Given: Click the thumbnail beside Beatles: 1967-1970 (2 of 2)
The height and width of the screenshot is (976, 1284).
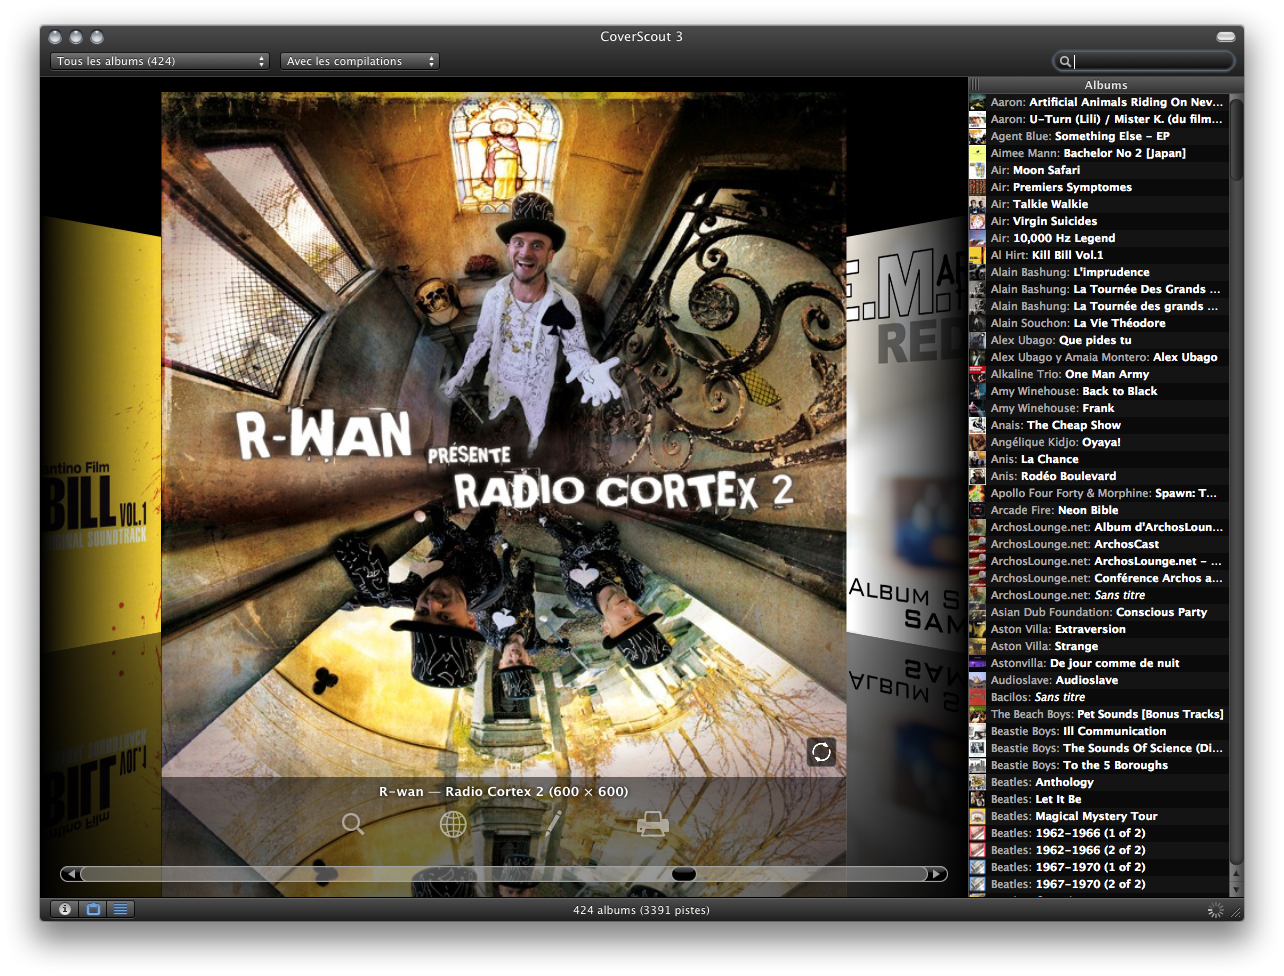Looking at the screenshot, I should click(x=977, y=884).
